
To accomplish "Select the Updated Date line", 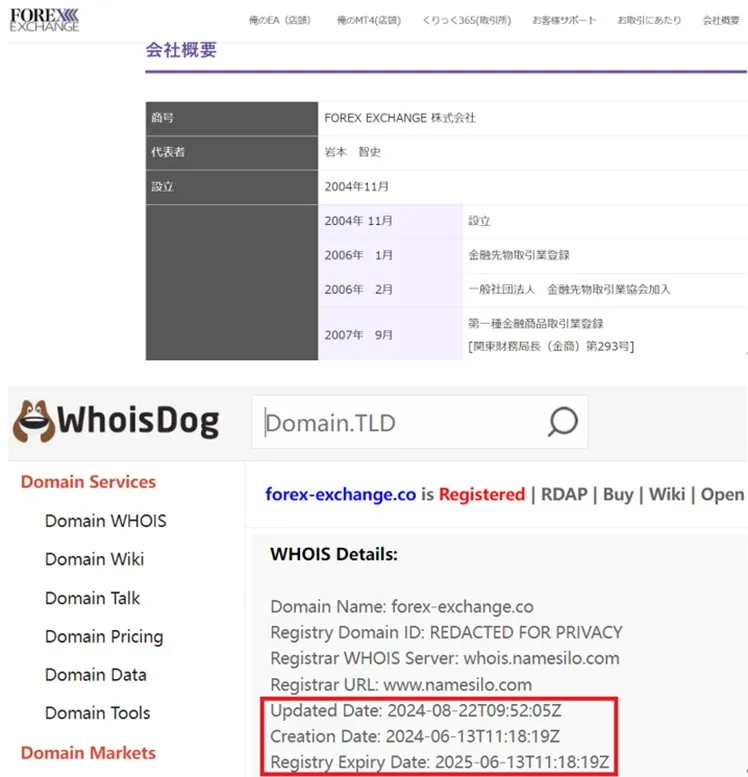I will pos(415,711).
